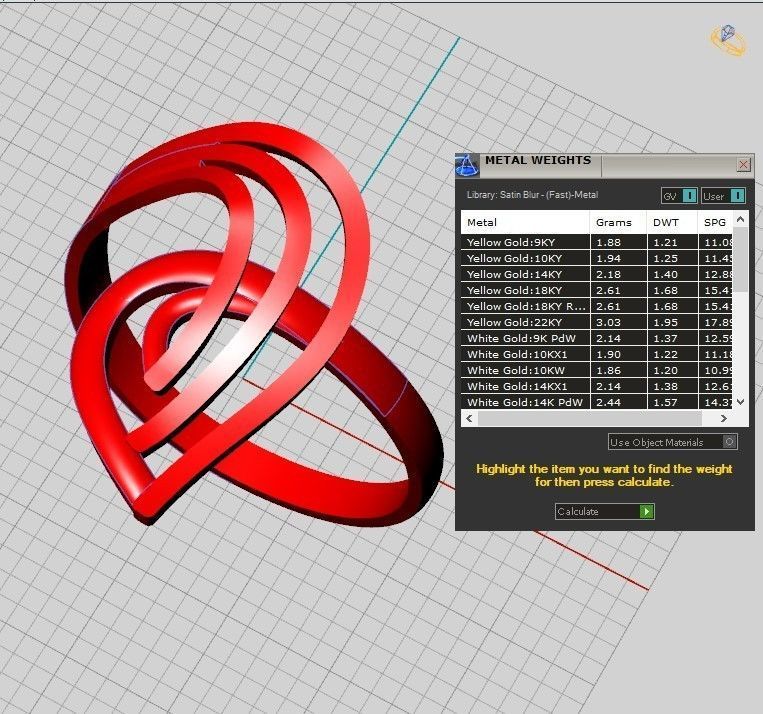Click the table's scroll down arrow
Image resolution: width=763 pixels, height=714 pixels.
pyautogui.click(x=740, y=402)
